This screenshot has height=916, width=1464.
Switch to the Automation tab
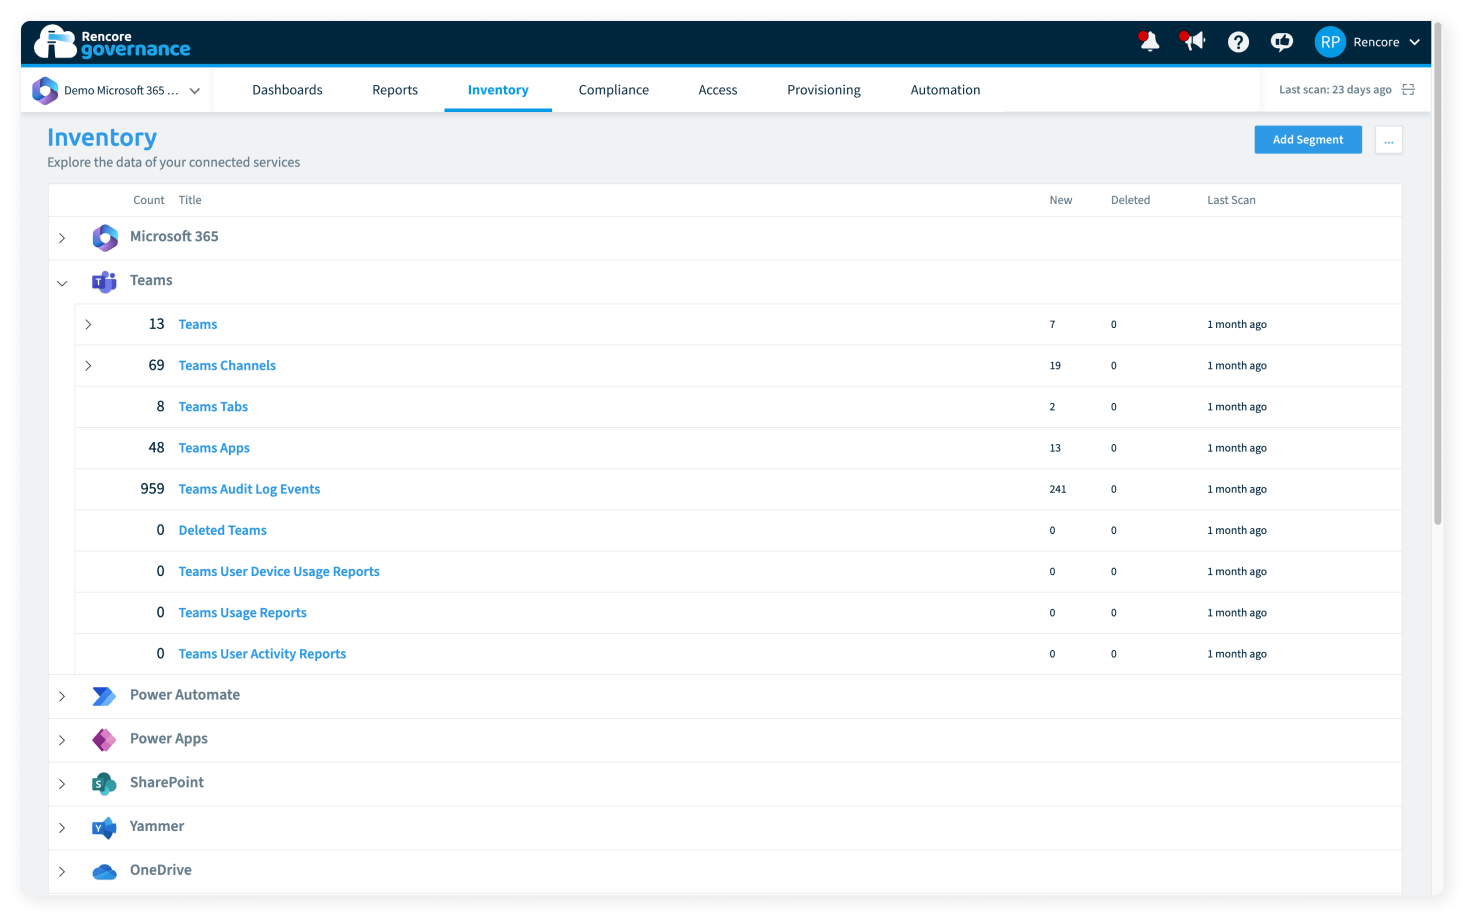(945, 90)
